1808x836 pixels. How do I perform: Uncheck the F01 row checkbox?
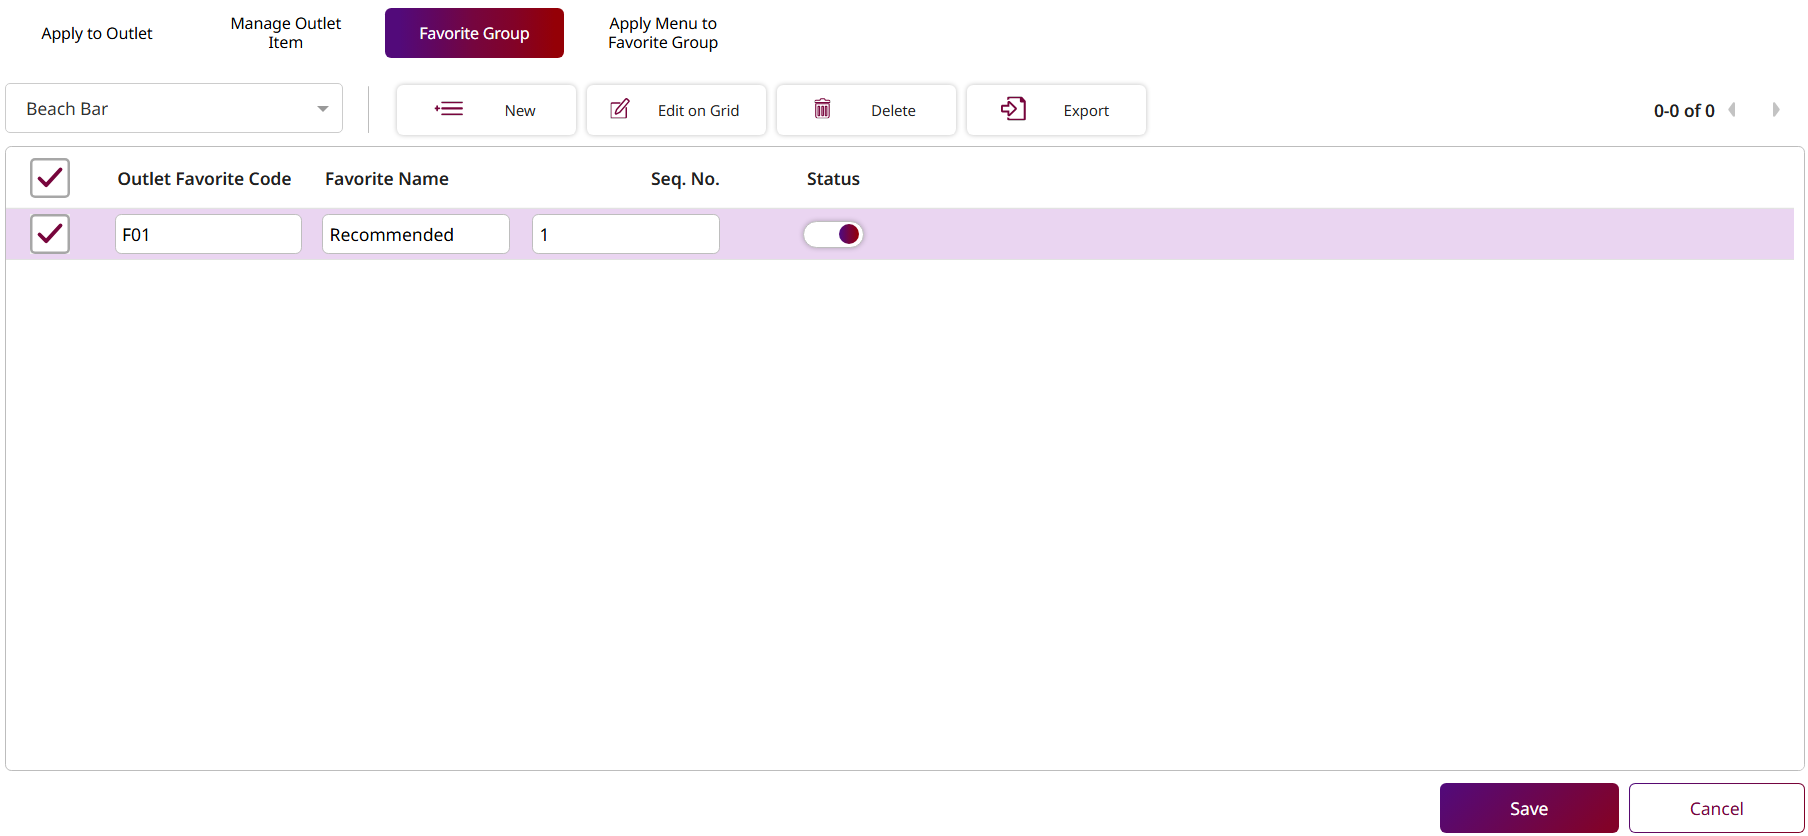pyautogui.click(x=50, y=234)
